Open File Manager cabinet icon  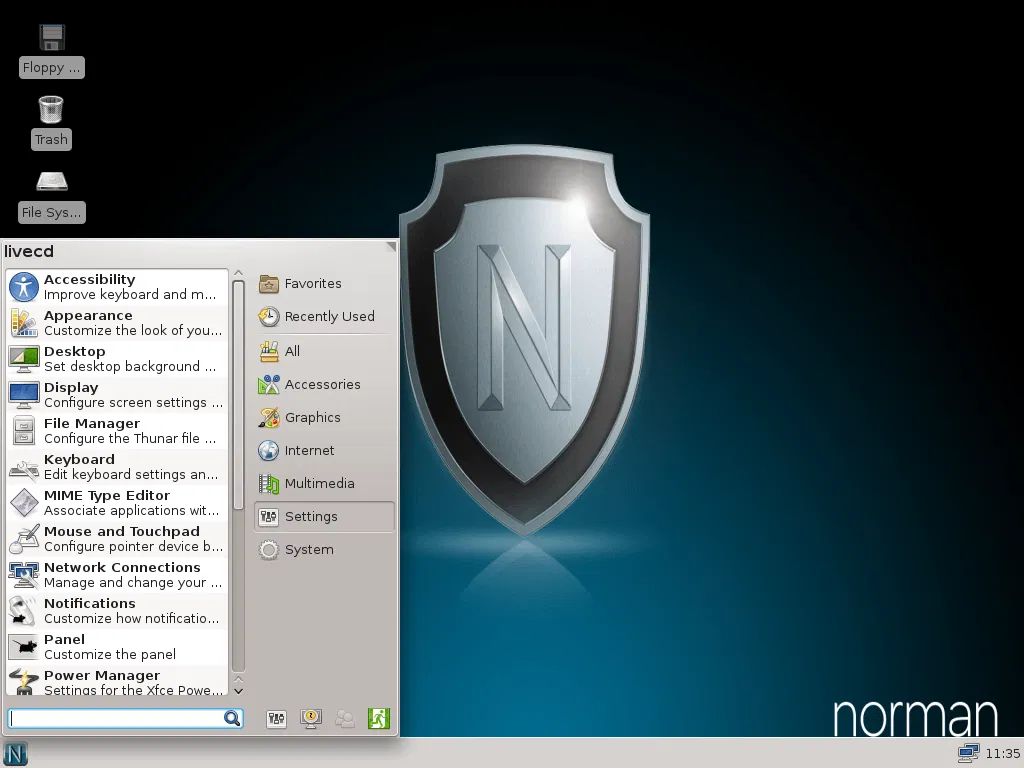click(24, 431)
